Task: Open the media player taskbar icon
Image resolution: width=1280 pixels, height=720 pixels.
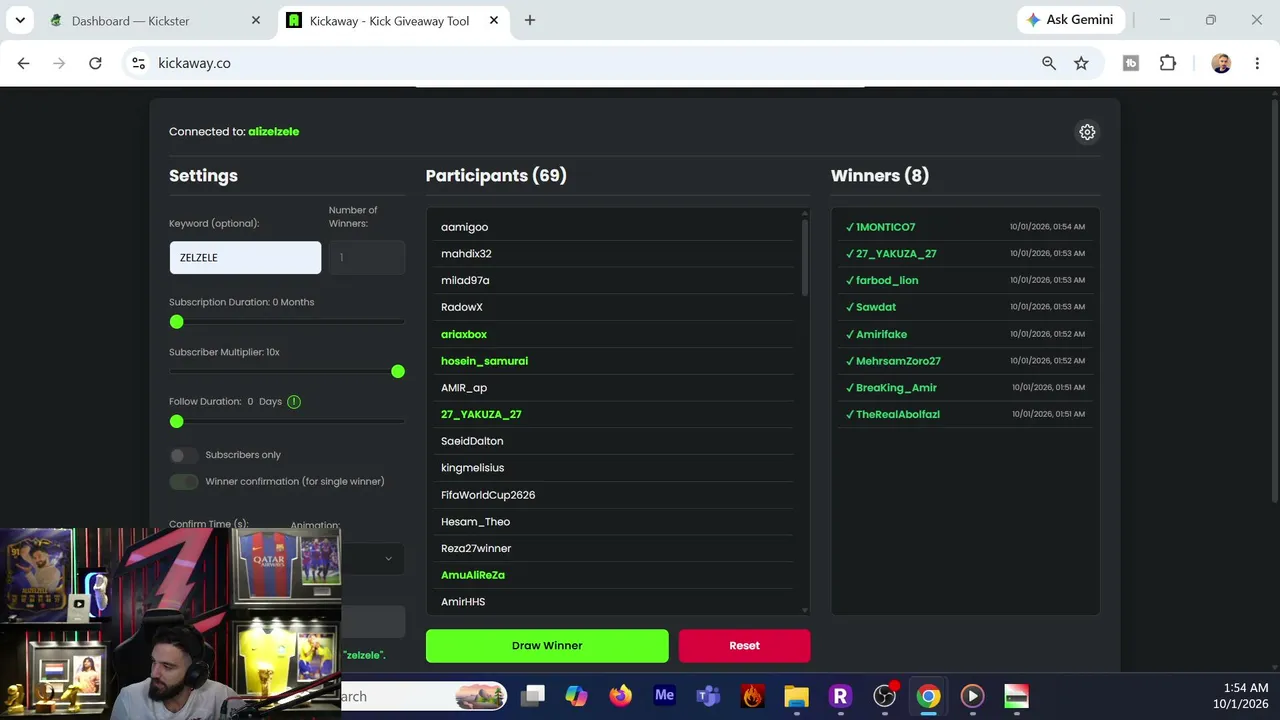Action: pos(973,696)
